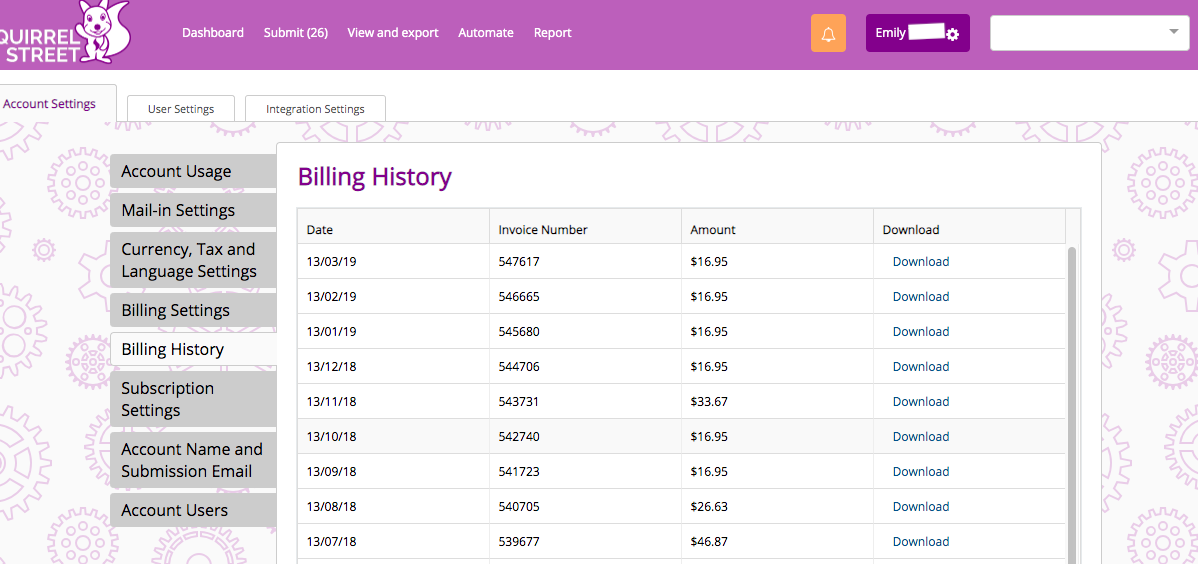
Task: Open Account Usage section
Action: pyautogui.click(x=193, y=171)
